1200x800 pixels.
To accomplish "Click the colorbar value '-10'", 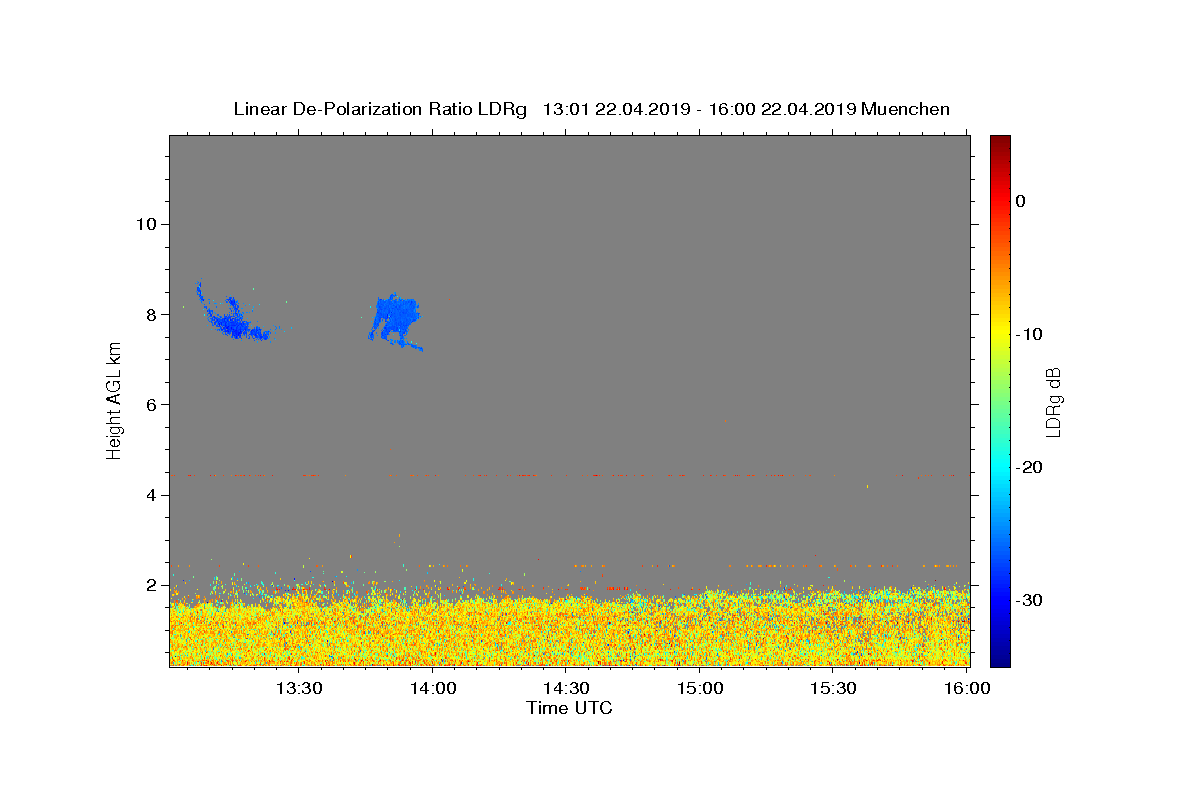I will click(1029, 334).
